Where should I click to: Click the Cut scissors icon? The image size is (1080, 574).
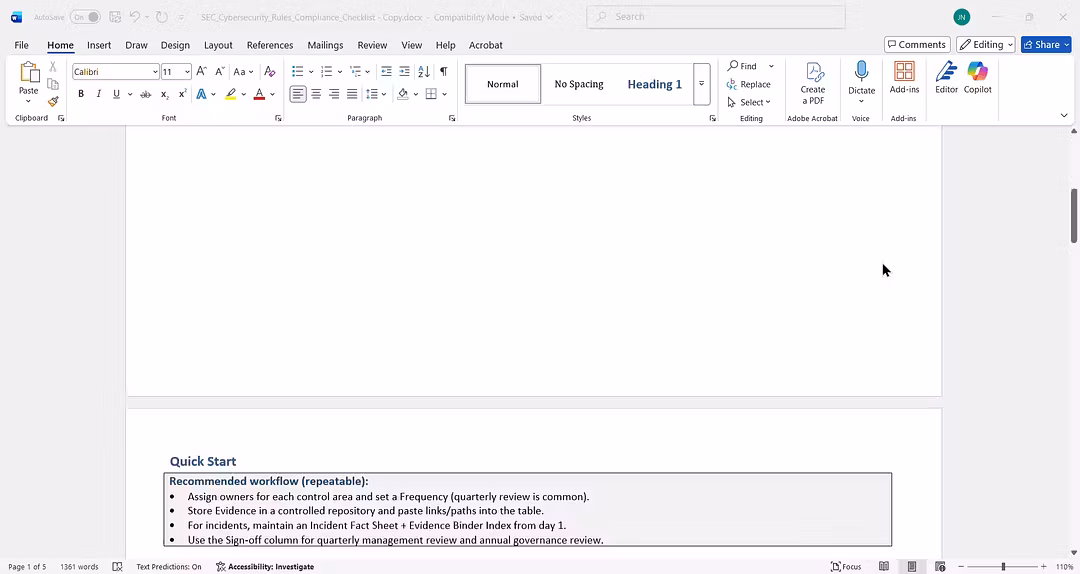(53, 67)
